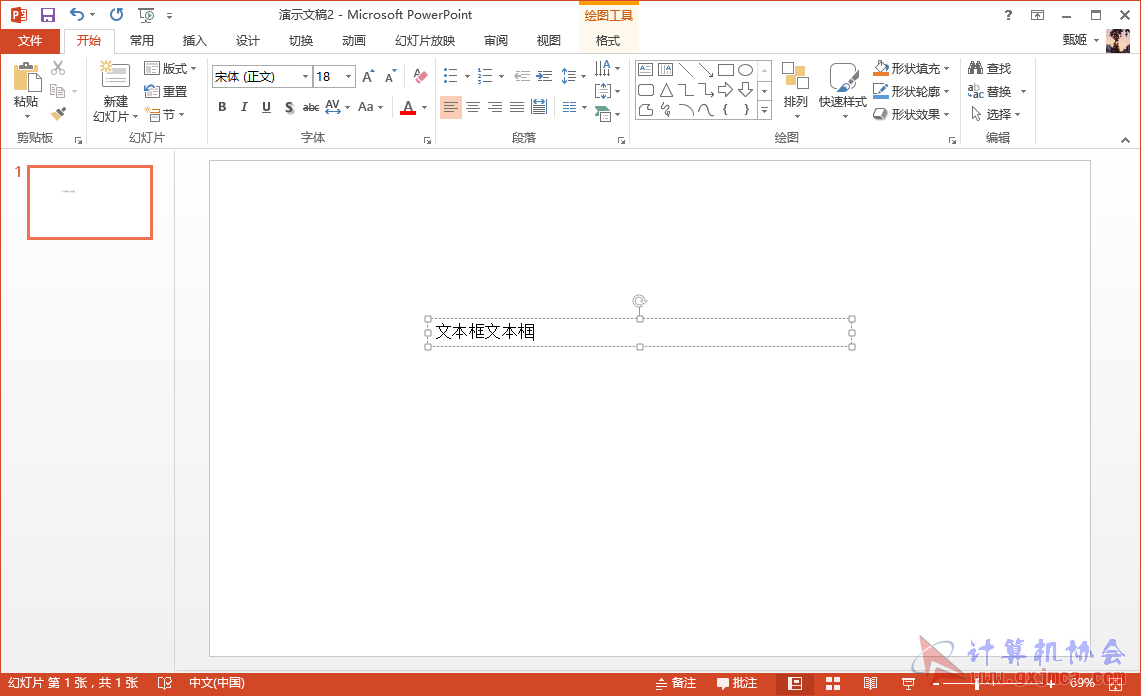Open 批注 comments pane from status bar
Screen dimensions: 1141x696
click(737, 683)
